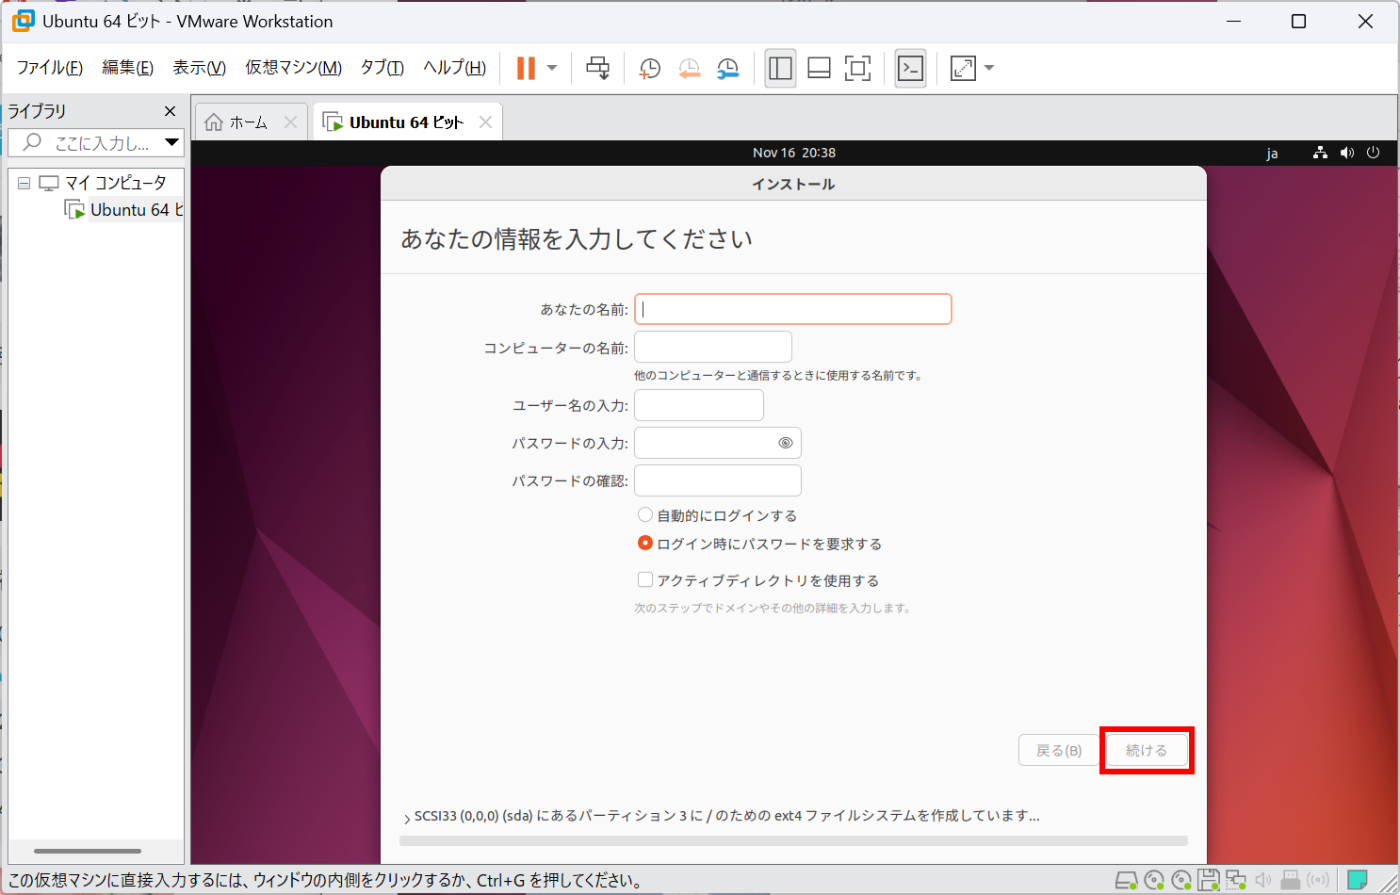Enable the アクティブディレクトリを使用する checkbox

(645, 580)
